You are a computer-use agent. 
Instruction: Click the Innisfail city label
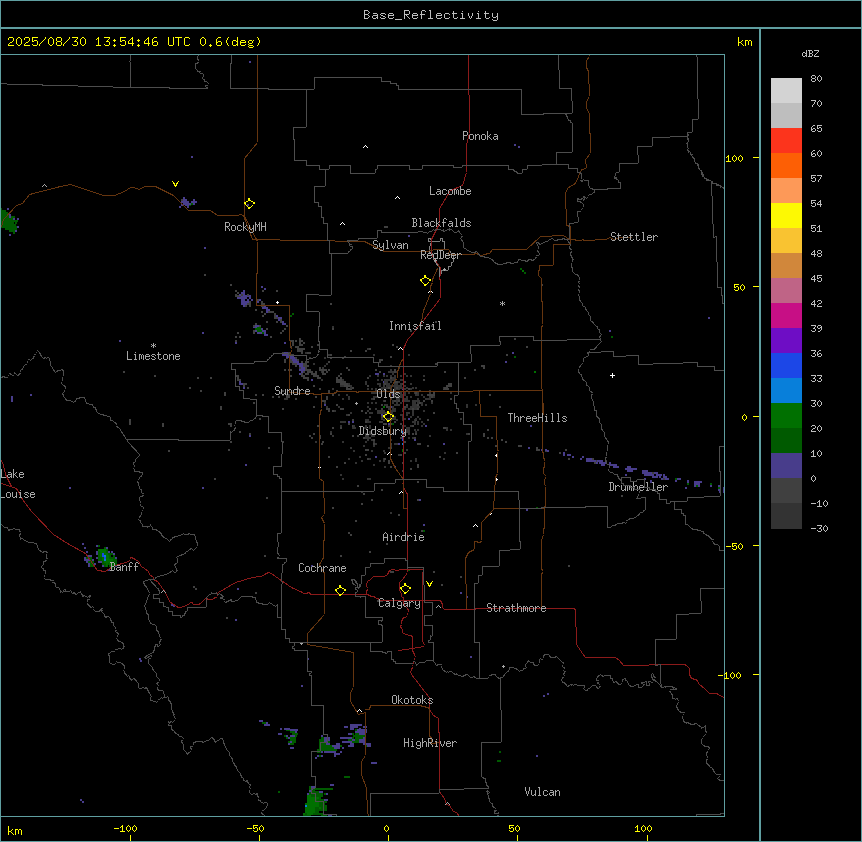pos(415,326)
